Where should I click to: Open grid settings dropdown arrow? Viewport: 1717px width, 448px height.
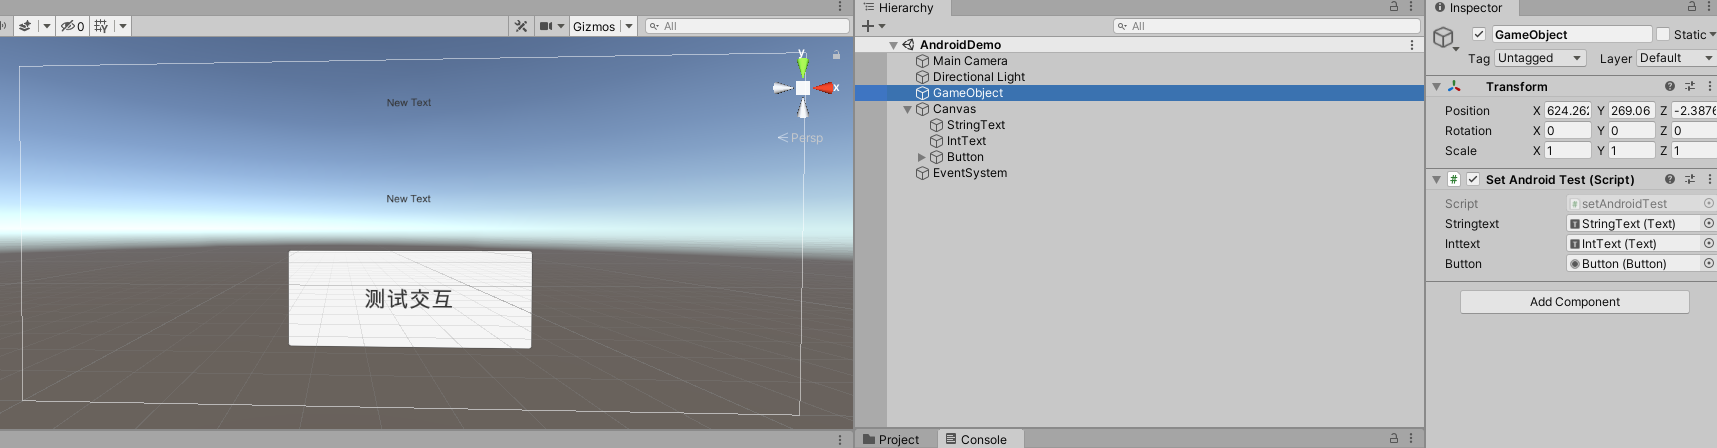click(123, 26)
